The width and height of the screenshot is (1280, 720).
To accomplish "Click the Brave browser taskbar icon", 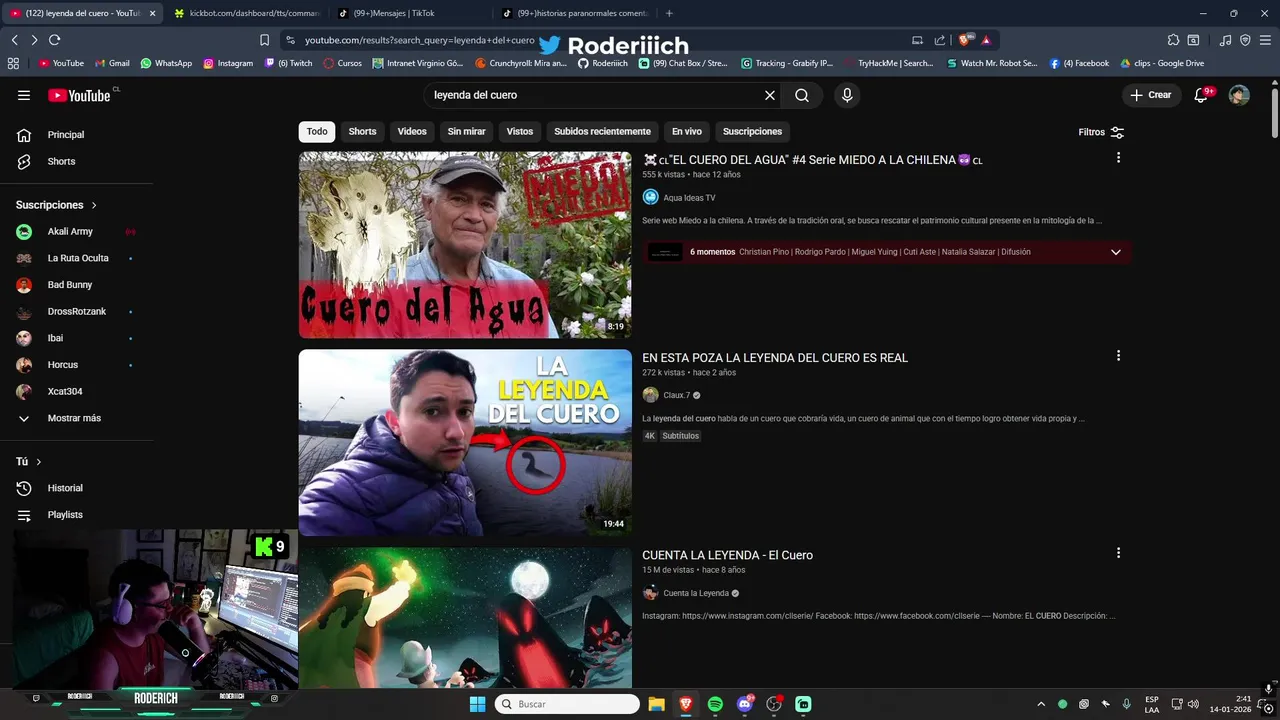I will pyautogui.click(x=686, y=704).
